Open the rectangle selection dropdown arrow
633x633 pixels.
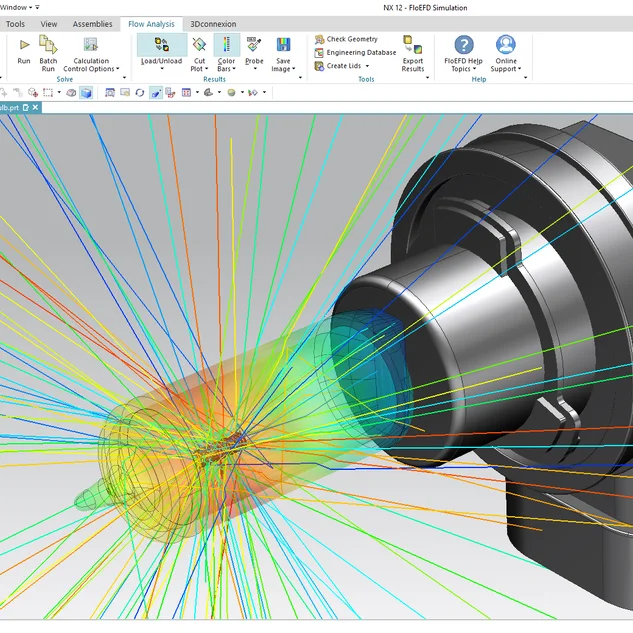click(59, 92)
